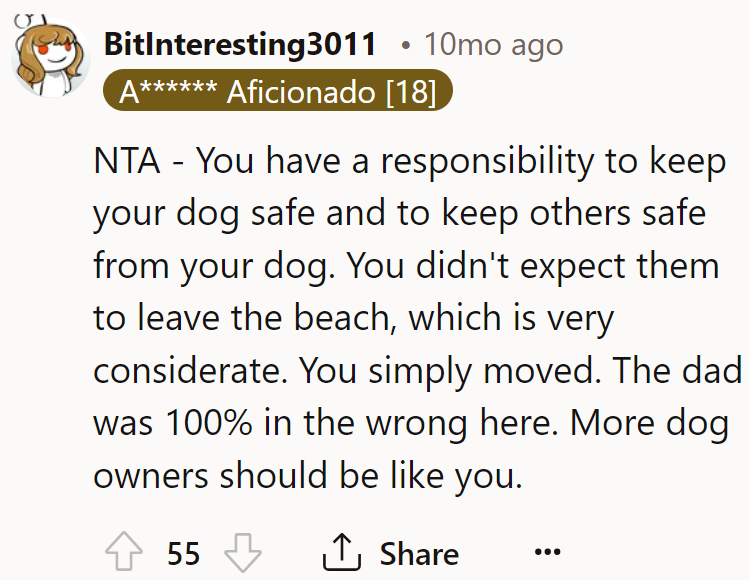This screenshot has height=580, width=750.
Task: Click the vote count showing 55
Action: click(x=184, y=554)
